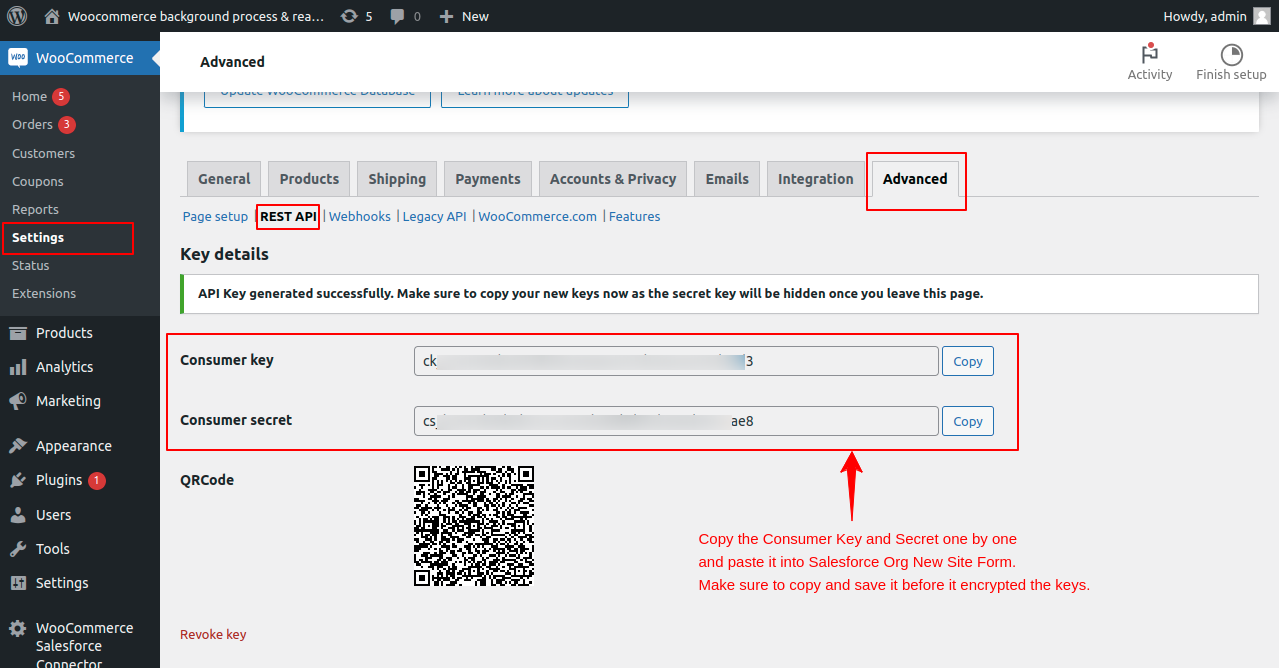Open the comments bubble icon
The width and height of the screenshot is (1279, 668).
click(398, 16)
